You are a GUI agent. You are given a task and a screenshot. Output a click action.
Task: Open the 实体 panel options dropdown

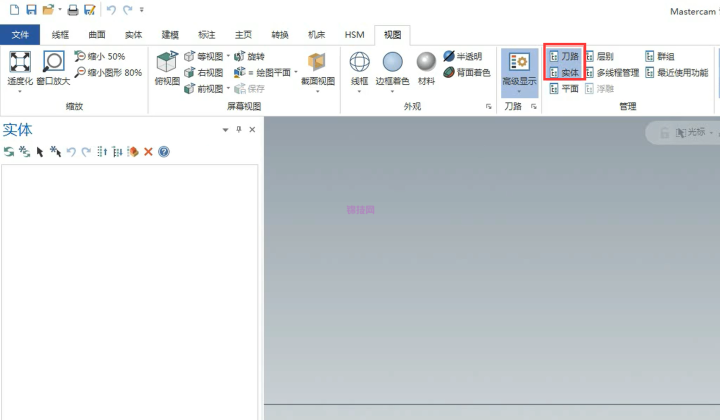pyautogui.click(x=225, y=130)
